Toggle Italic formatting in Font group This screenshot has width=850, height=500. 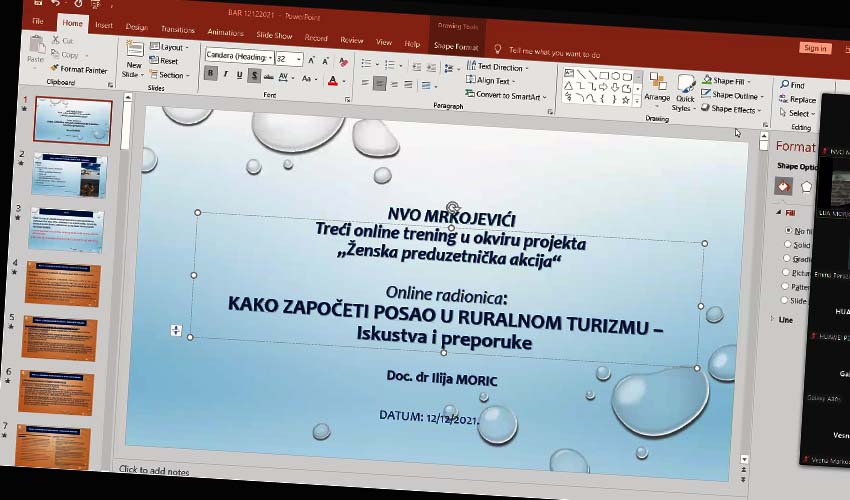point(225,74)
